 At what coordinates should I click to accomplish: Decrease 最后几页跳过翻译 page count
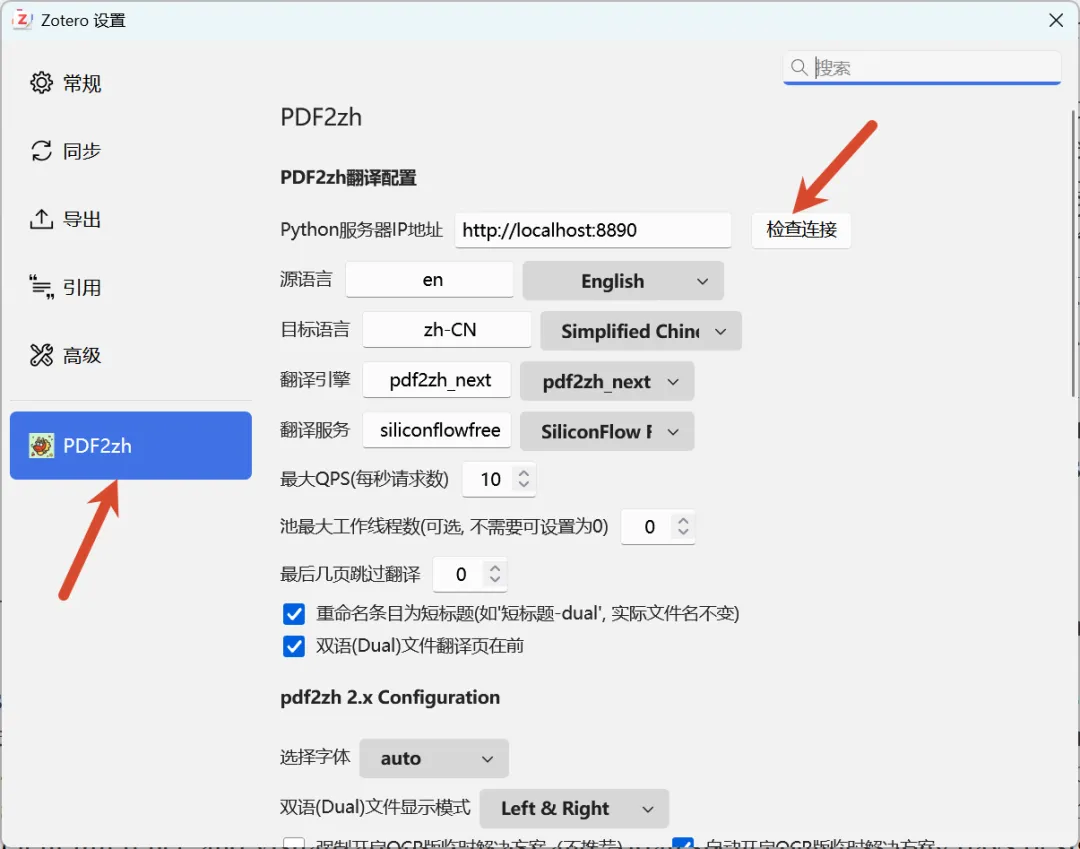click(x=495, y=579)
